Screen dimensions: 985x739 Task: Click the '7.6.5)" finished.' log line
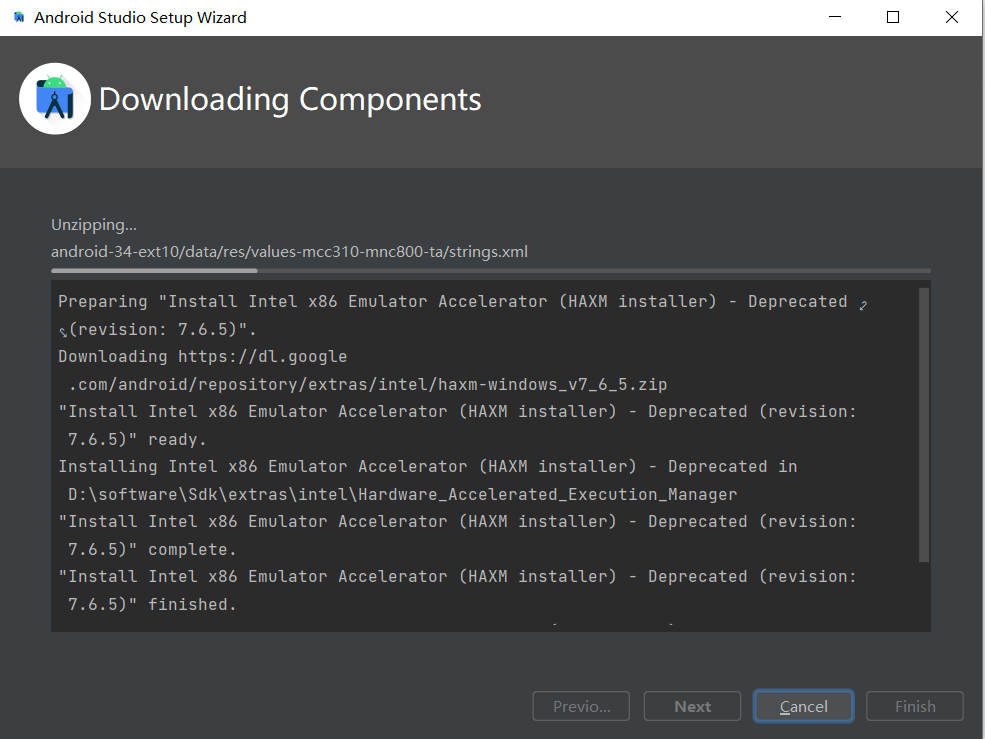coord(152,605)
